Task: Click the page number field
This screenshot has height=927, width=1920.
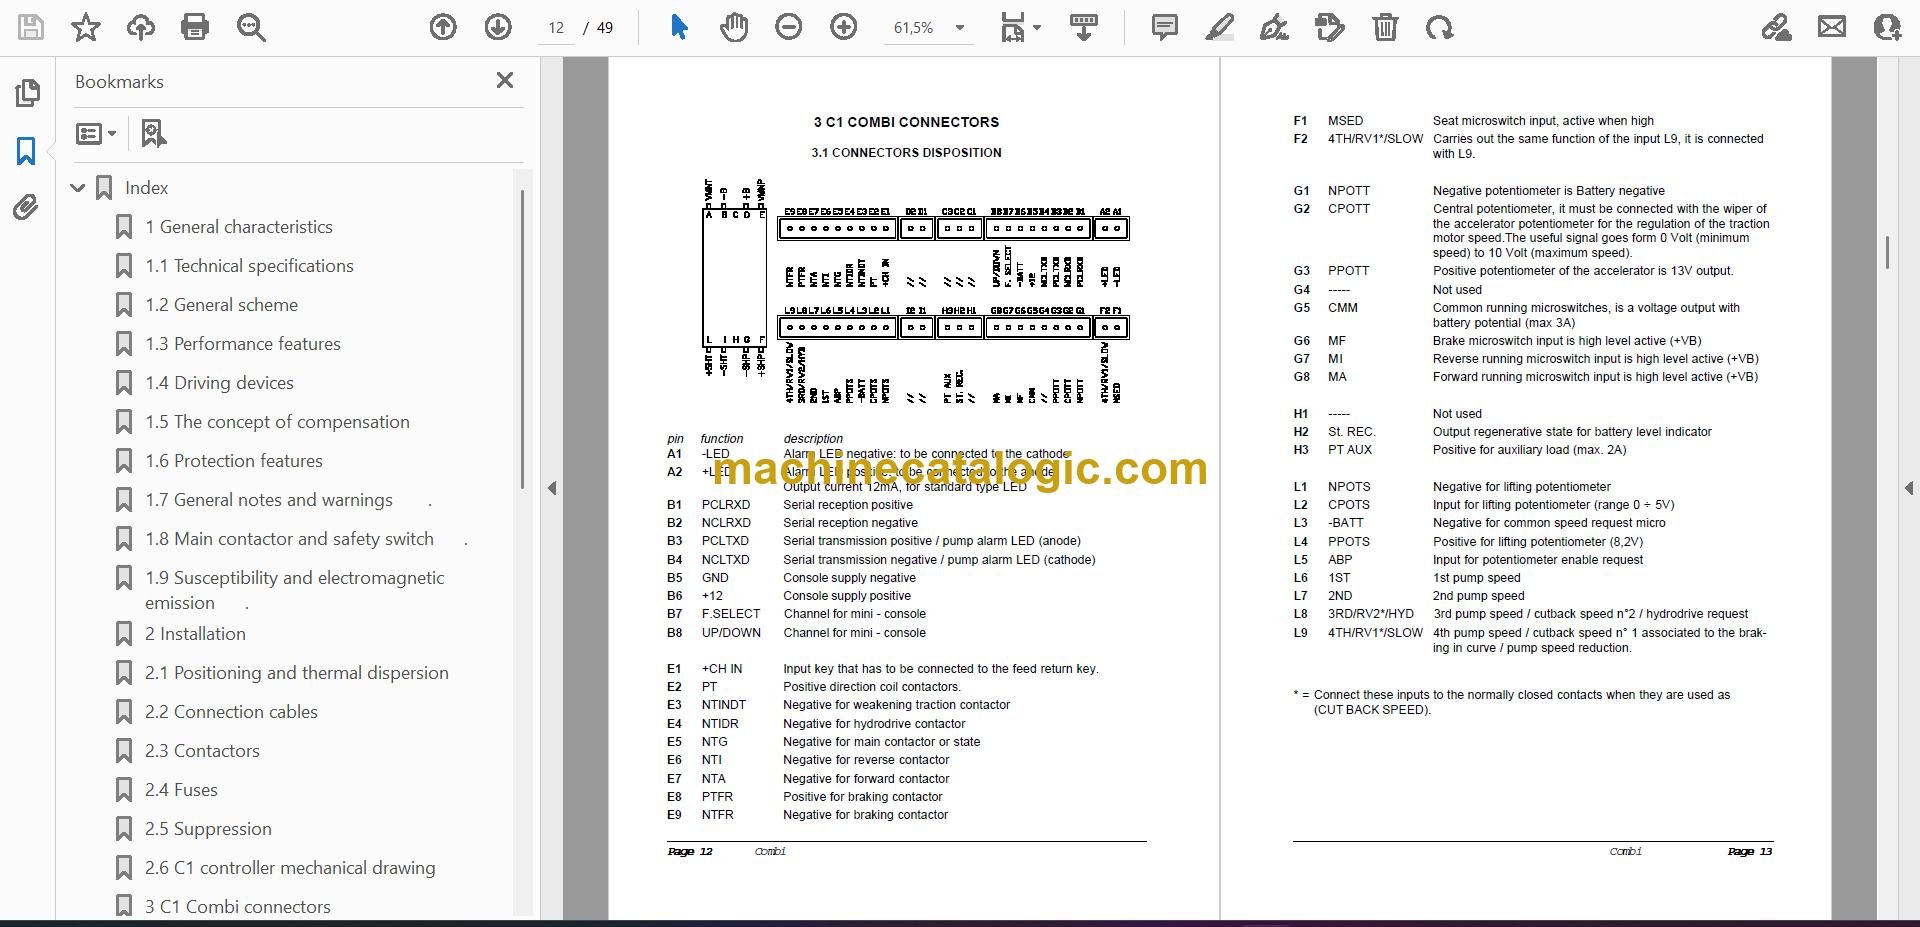Action: [557, 28]
